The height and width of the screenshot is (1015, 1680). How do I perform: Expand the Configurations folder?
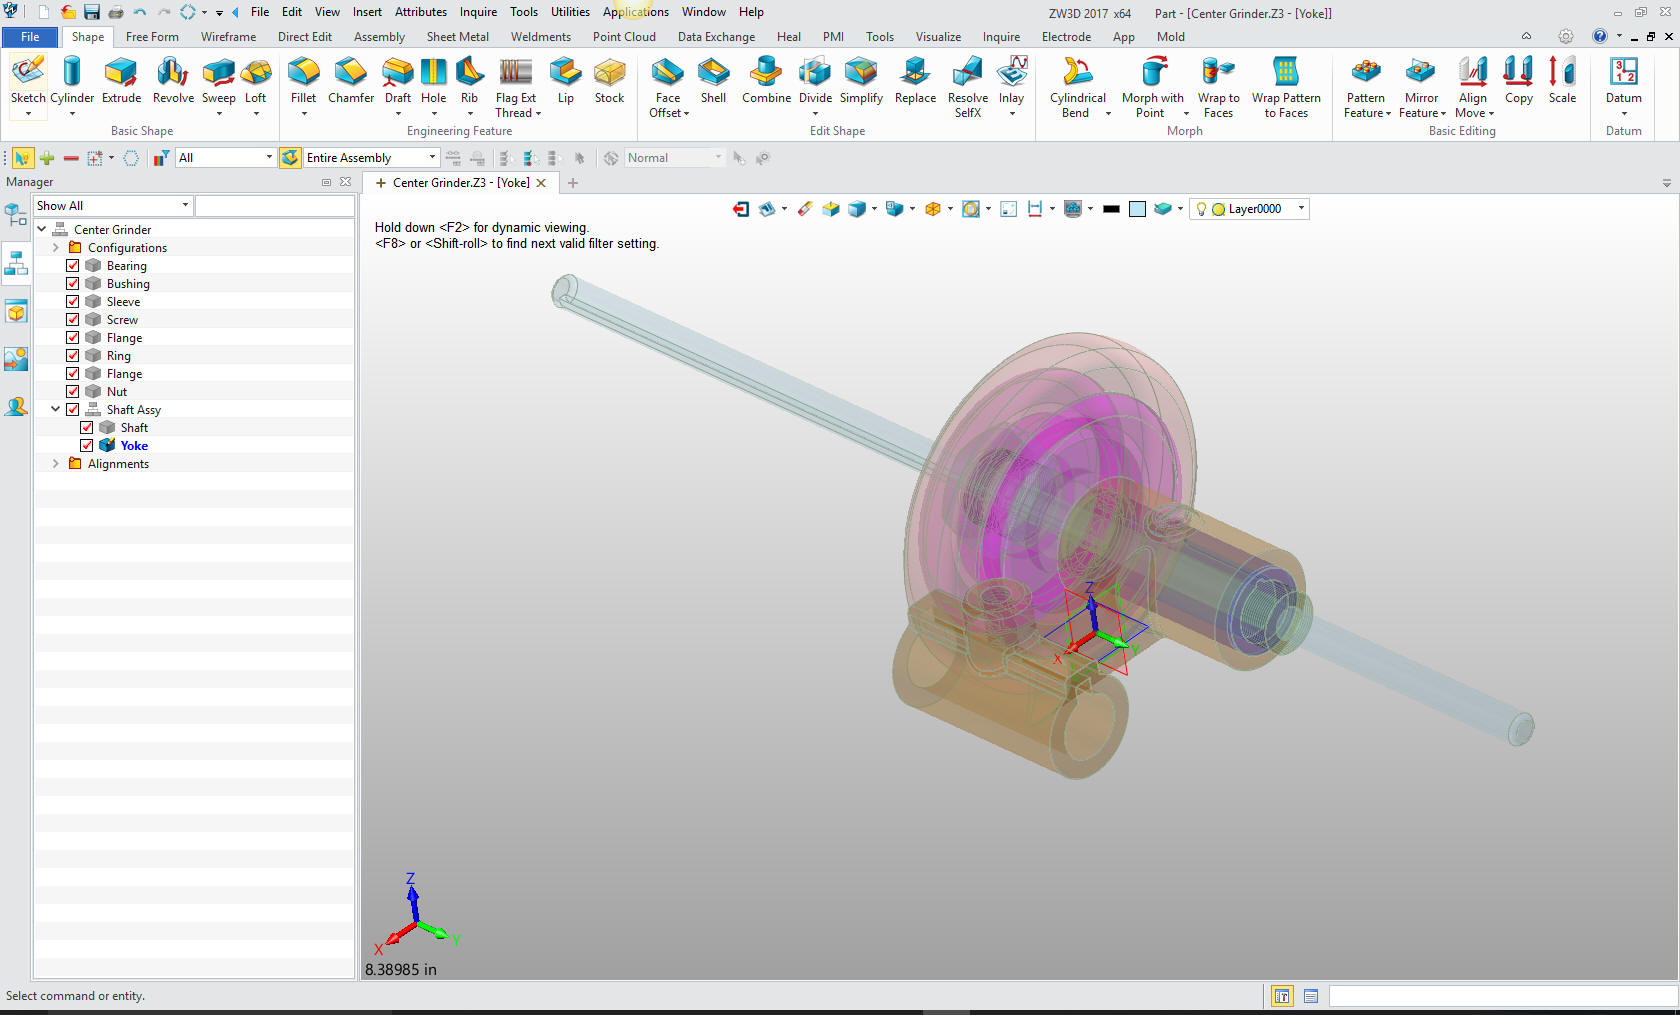pos(56,248)
